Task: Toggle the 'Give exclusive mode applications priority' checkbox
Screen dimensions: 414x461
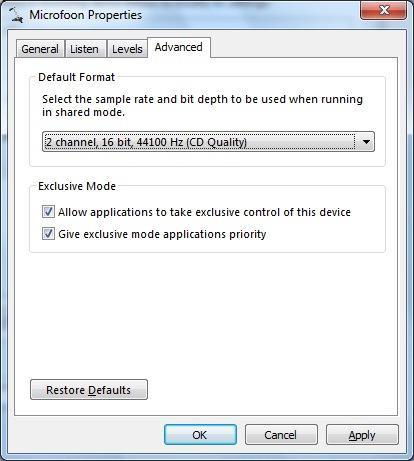Action: point(48,234)
